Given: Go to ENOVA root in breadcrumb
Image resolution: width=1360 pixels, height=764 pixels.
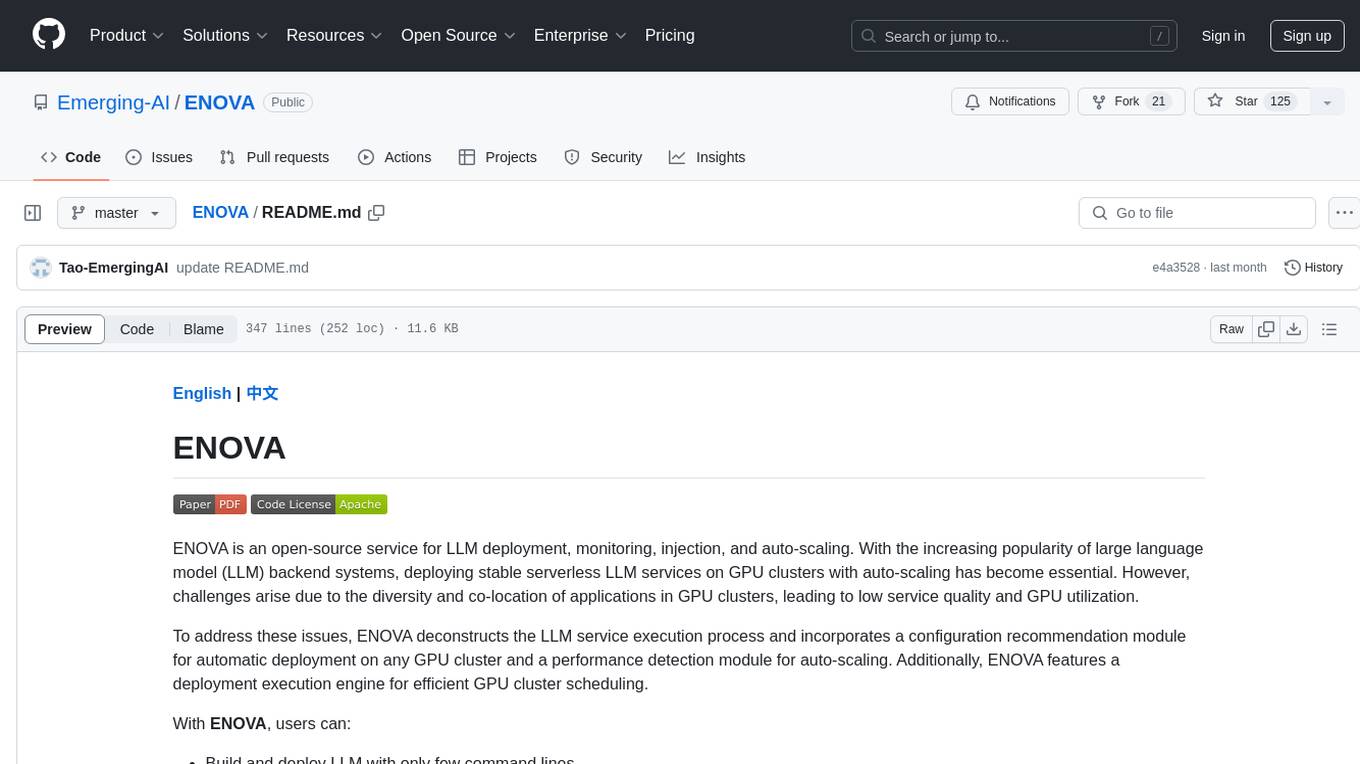Looking at the screenshot, I should click(220, 213).
